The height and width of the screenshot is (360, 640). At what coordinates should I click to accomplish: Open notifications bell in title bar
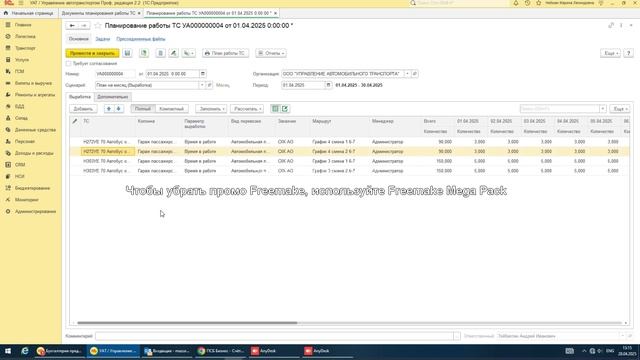(x=516, y=3)
